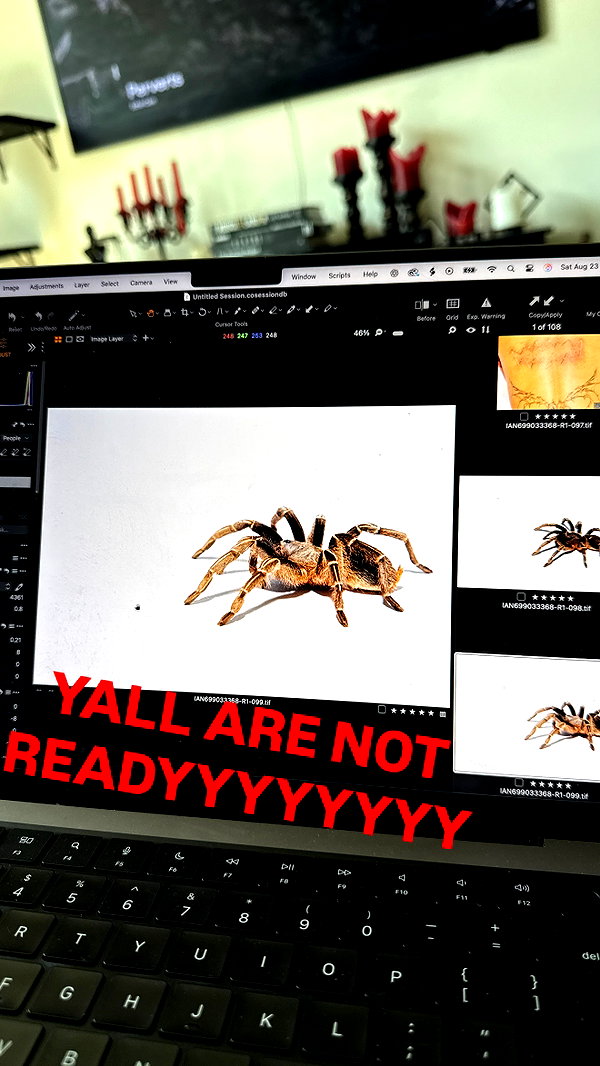Image resolution: width=600 pixels, height=1066 pixels.
Task: Open the Window menu
Action: point(304,277)
